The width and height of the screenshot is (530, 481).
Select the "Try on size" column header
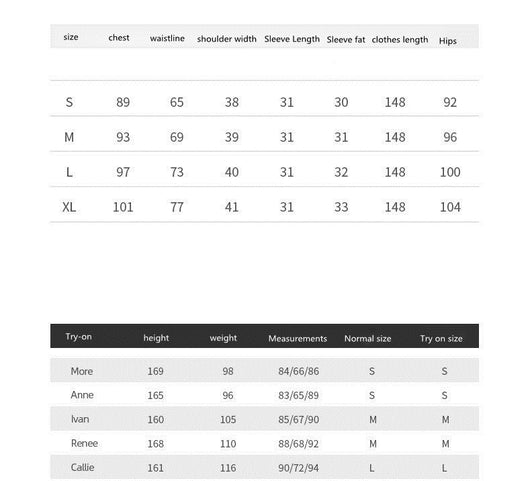pos(441,338)
